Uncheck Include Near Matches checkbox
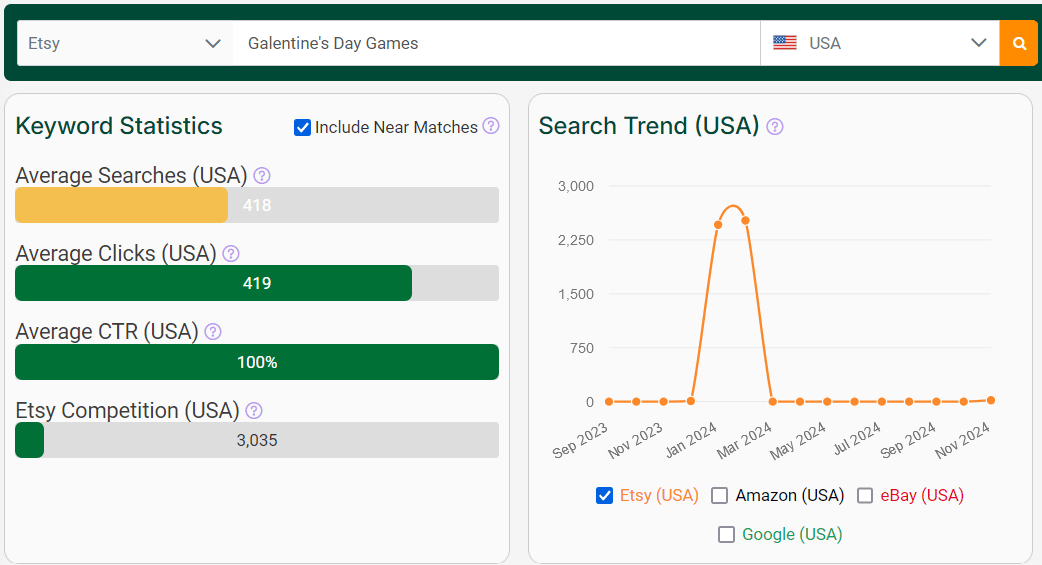 coord(302,128)
